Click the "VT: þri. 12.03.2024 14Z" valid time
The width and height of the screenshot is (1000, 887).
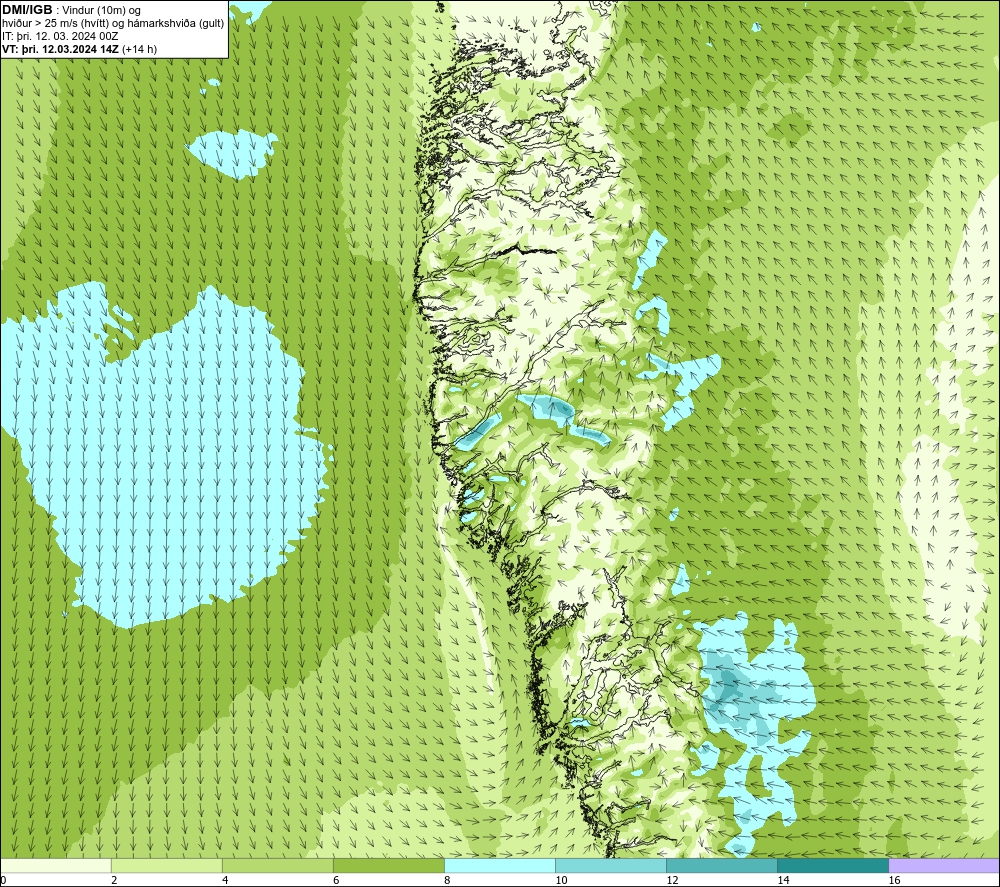pyautogui.click(x=61, y=49)
